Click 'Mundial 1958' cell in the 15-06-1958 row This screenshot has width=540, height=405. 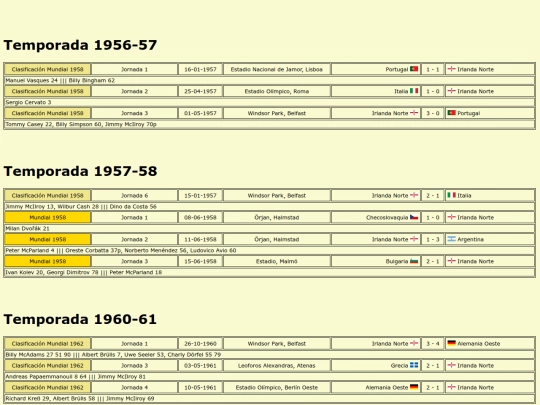click(48, 261)
